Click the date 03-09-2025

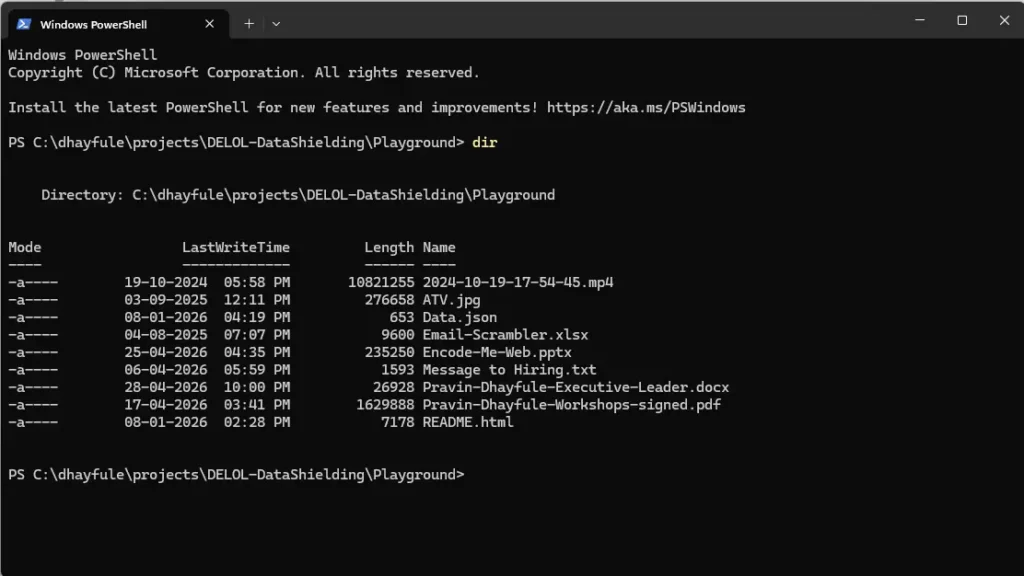coord(166,300)
